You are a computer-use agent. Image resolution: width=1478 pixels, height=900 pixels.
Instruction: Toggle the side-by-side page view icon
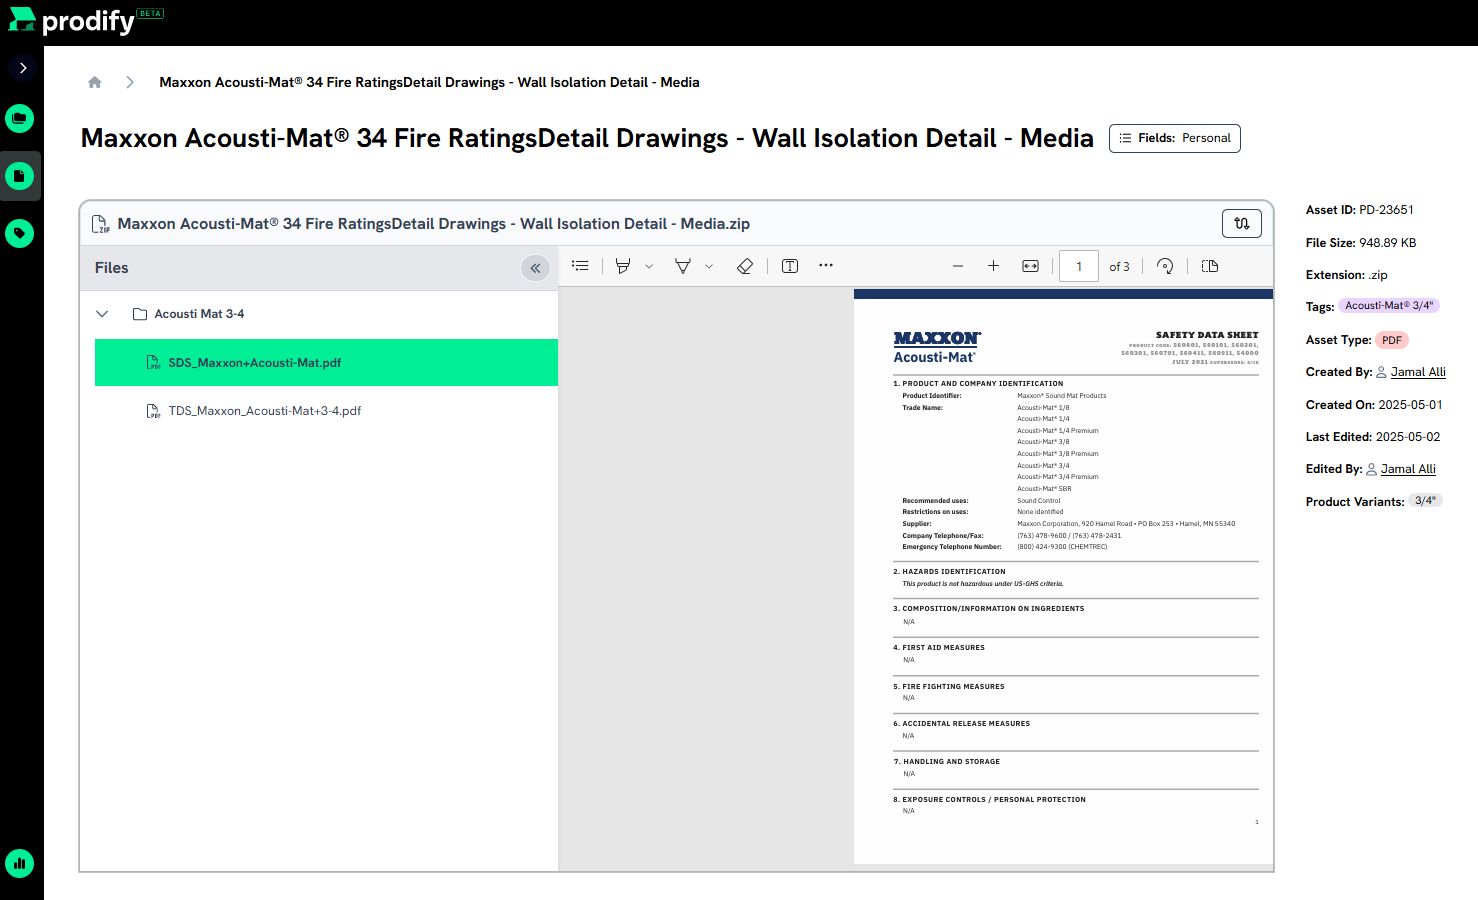point(1210,266)
